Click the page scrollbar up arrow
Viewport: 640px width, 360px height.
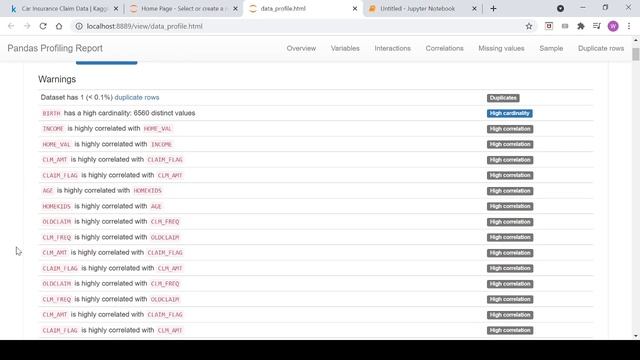click(x=636, y=40)
